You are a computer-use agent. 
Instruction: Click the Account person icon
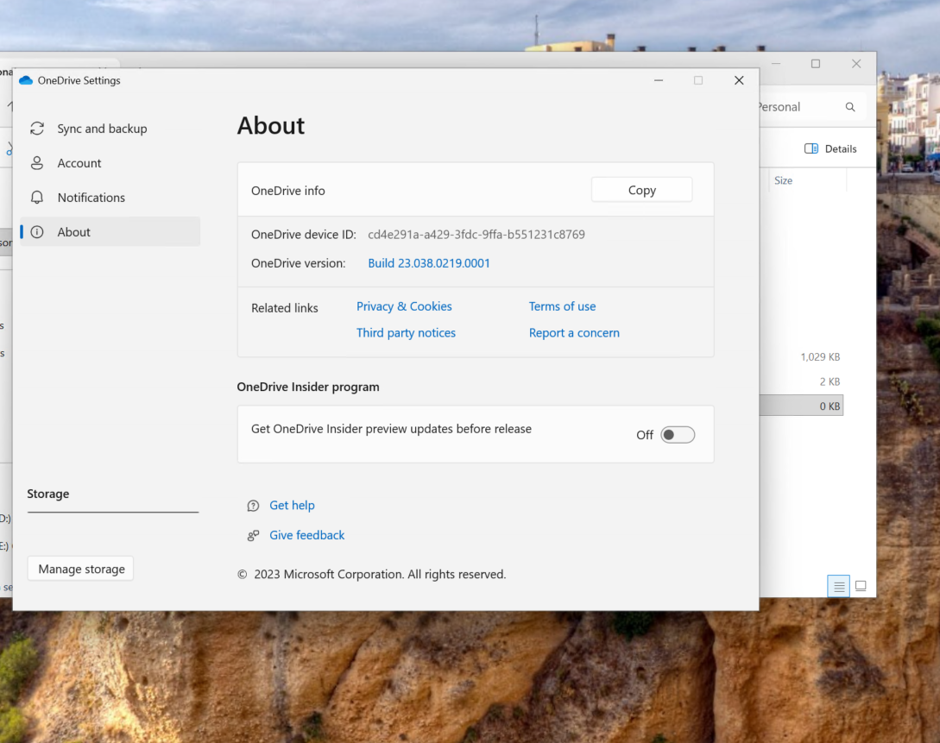[x=37, y=163]
